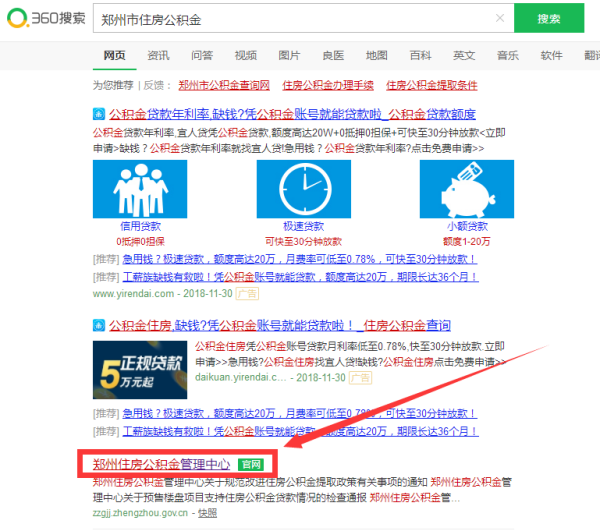Switch to the 百科 tab
The width and height of the screenshot is (600, 531).
click(420, 55)
